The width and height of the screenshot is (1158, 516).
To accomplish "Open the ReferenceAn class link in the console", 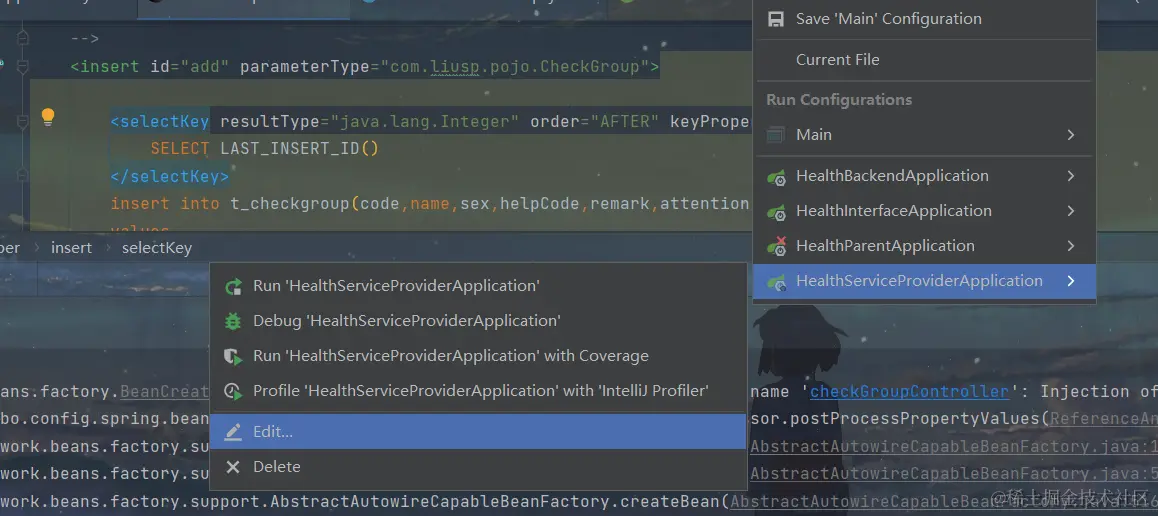I will (1104, 419).
